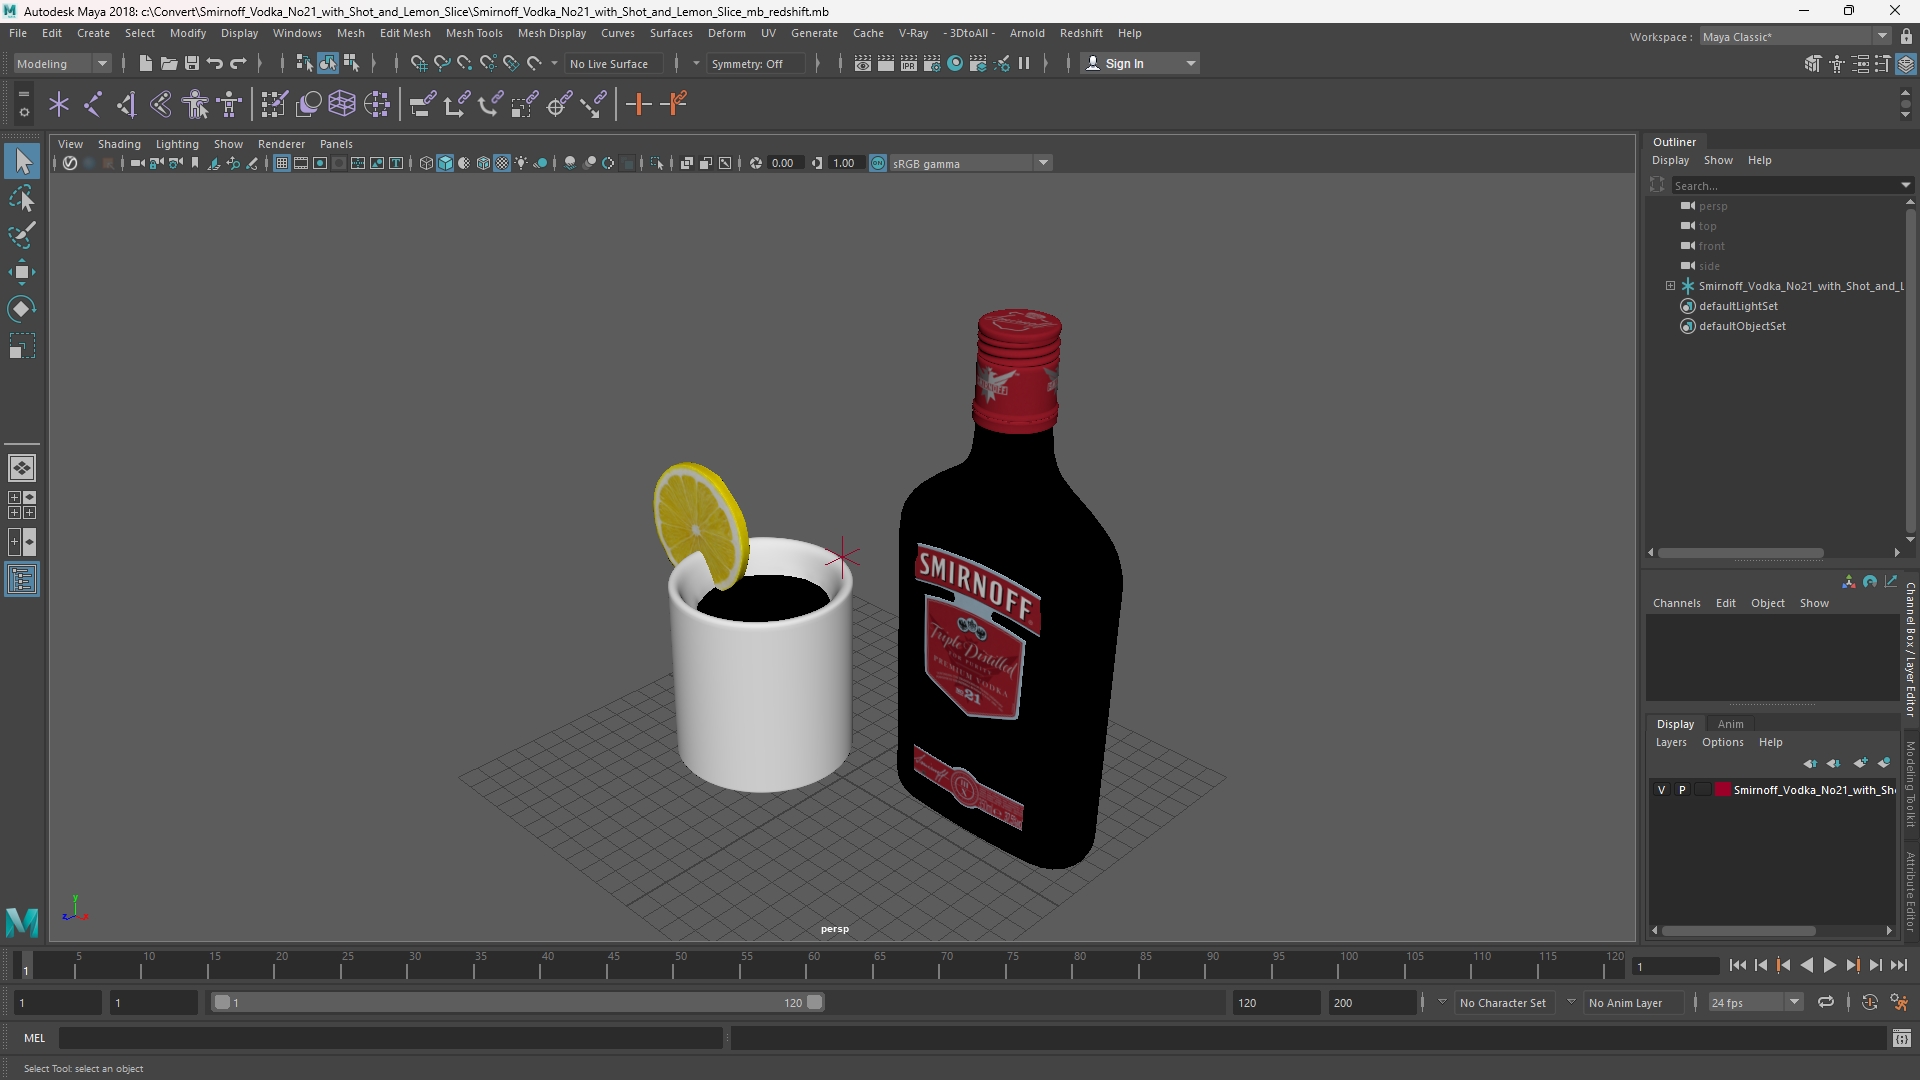The height and width of the screenshot is (1080, 1920).
Task: Click the orange plus shelf icon
Action: pos(638,104)
